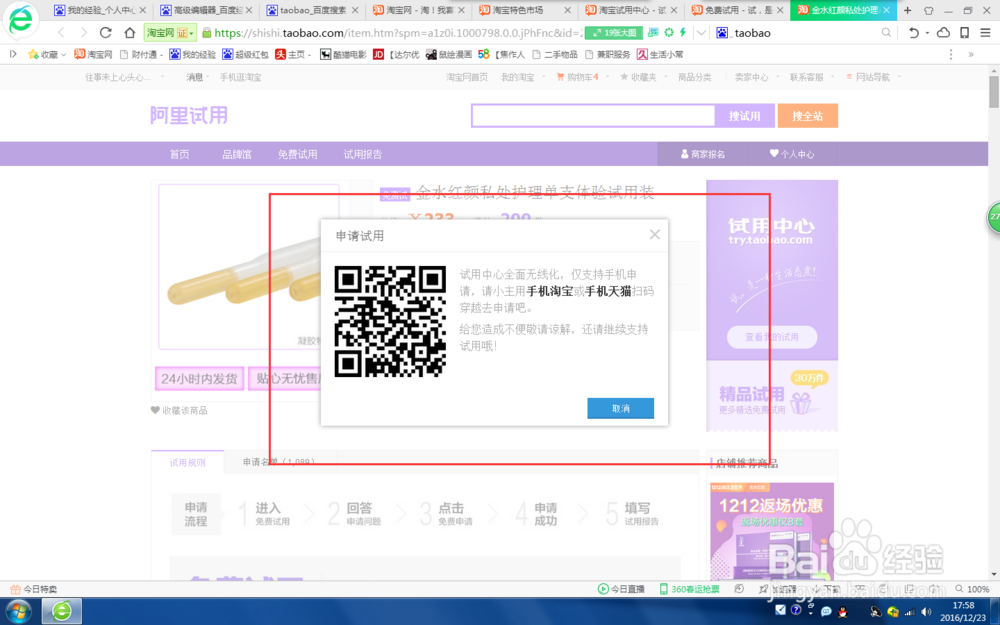Open the 品牌馆 navigation item

[237, 154]
